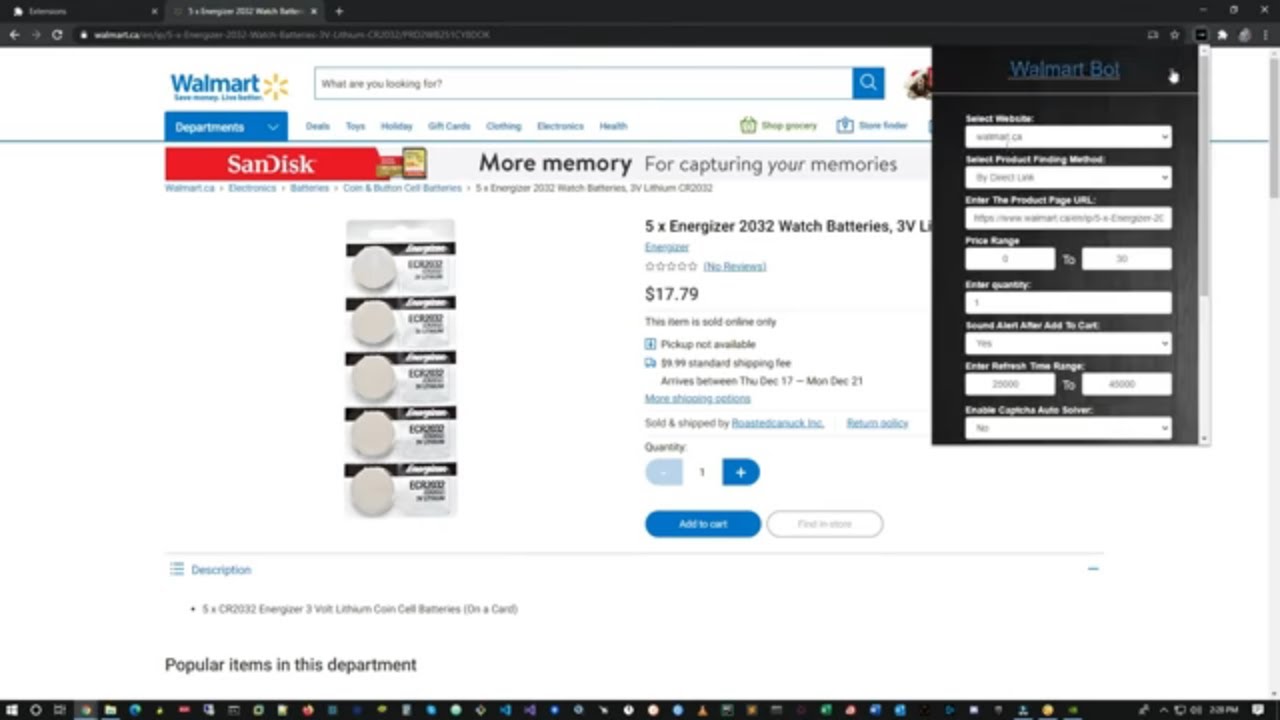The height and width of the screenshot is (720, 1280).
Task: Click the Walmart logo
Action: [x=229, y=86]
